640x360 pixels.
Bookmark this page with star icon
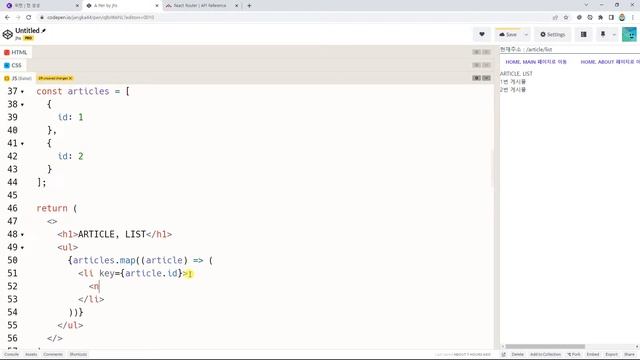[566, 18]
